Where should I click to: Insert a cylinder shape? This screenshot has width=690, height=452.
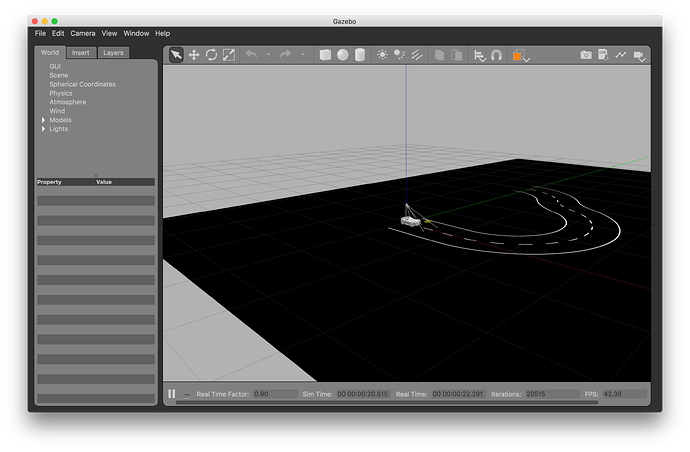pos(359,55)
